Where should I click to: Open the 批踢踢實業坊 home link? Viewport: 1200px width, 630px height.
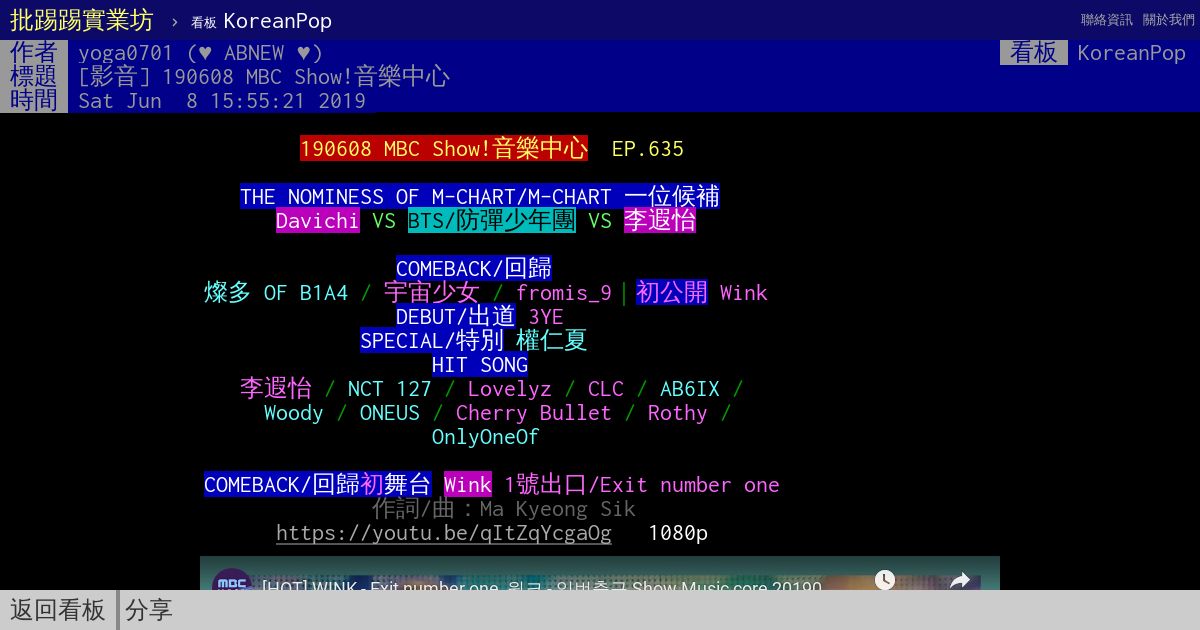pos(82,20)
